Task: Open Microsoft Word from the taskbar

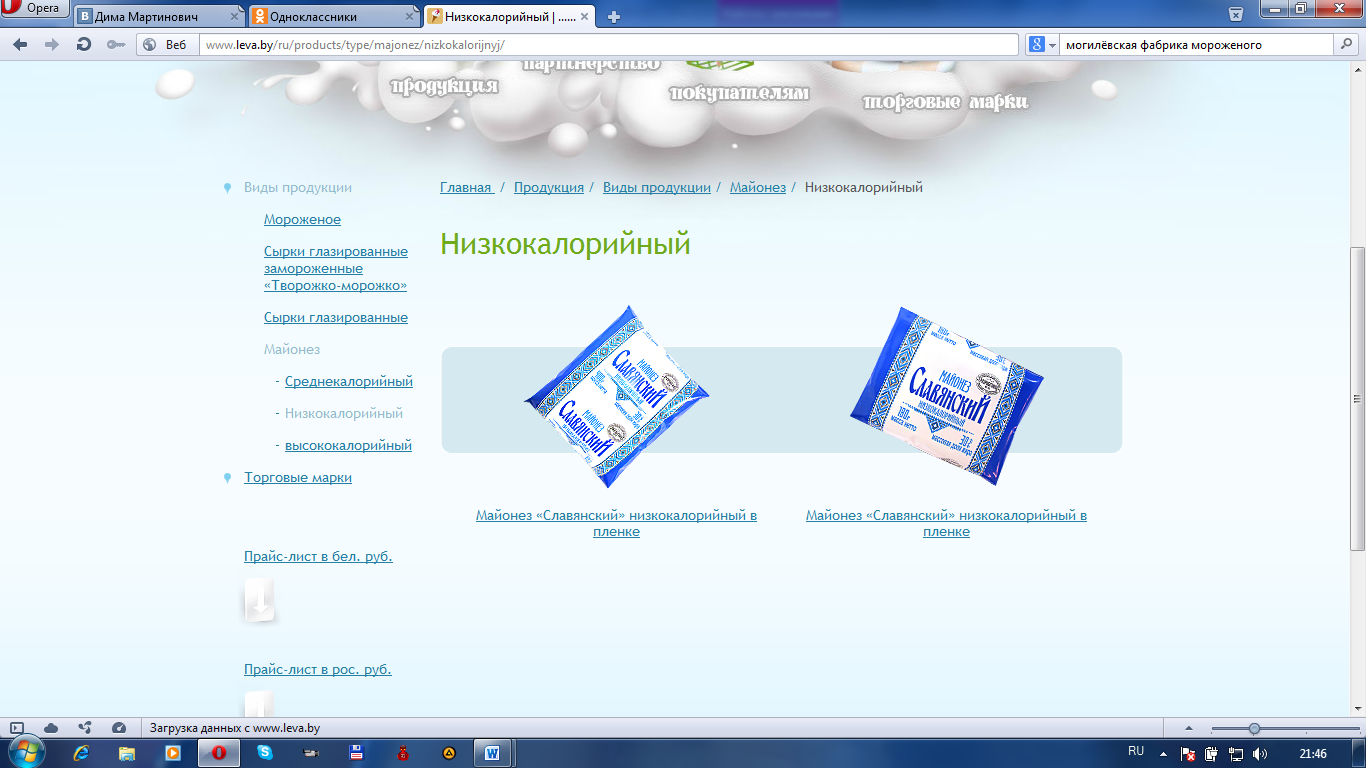Action: coord(493,753)
